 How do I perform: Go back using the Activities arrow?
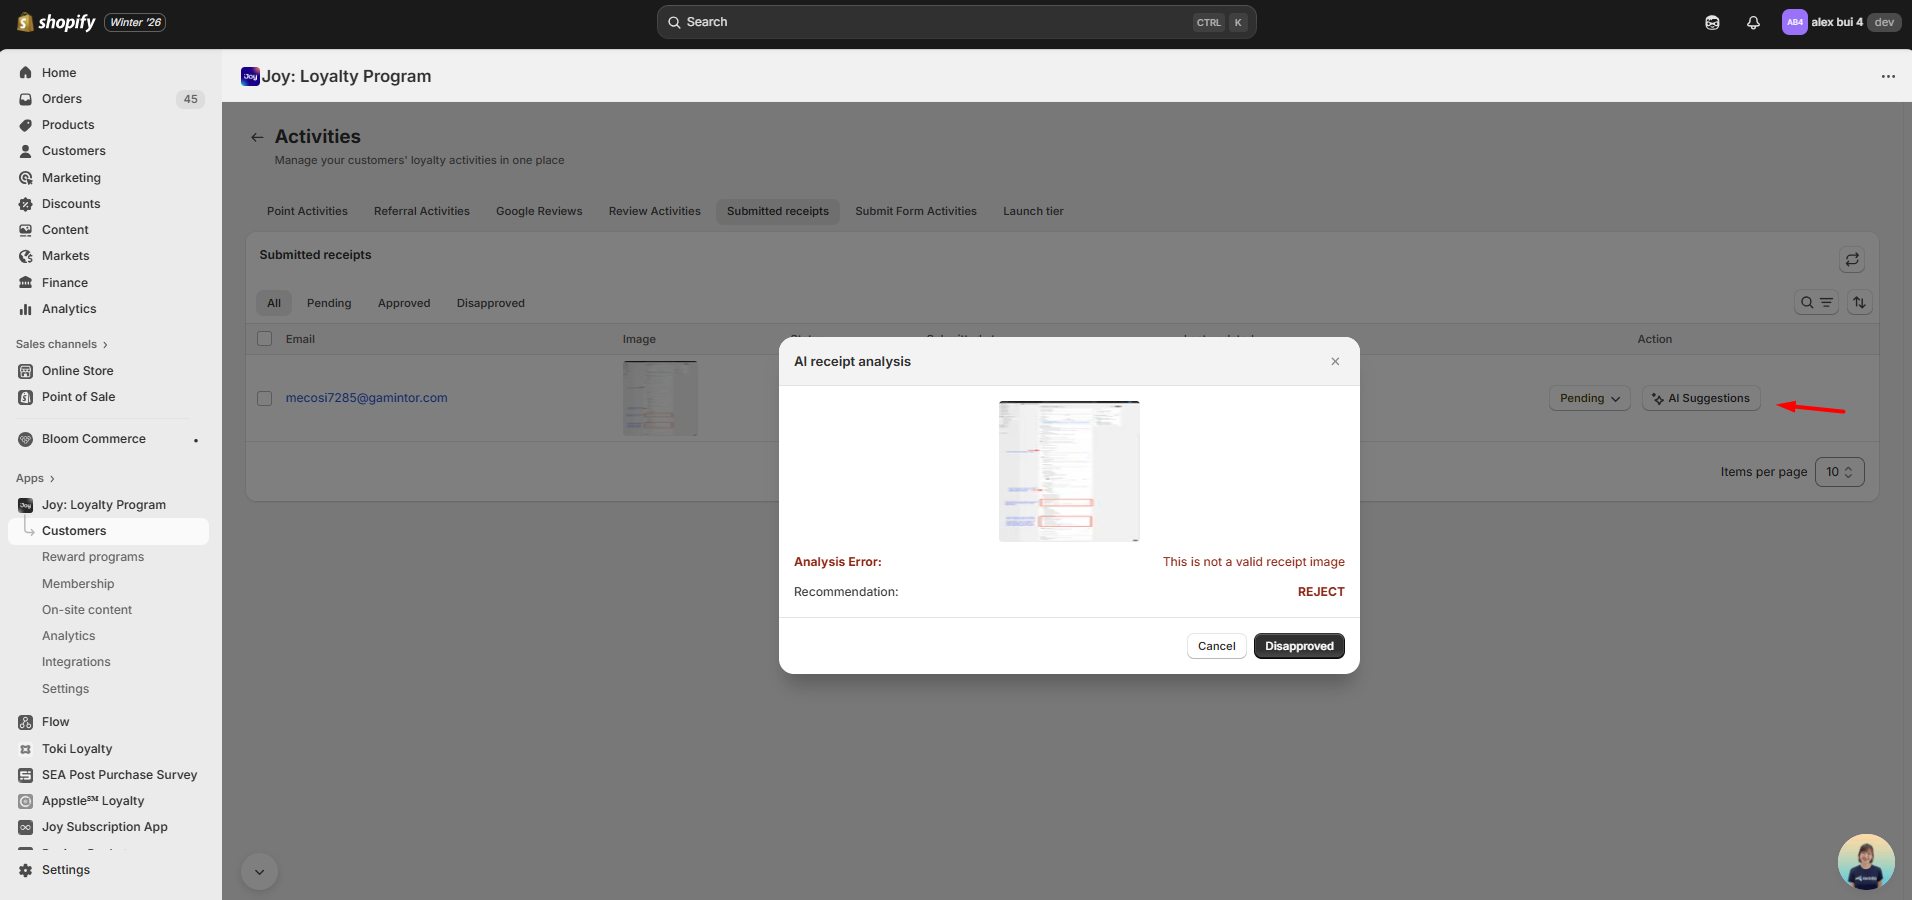click(x=257, y=137)
